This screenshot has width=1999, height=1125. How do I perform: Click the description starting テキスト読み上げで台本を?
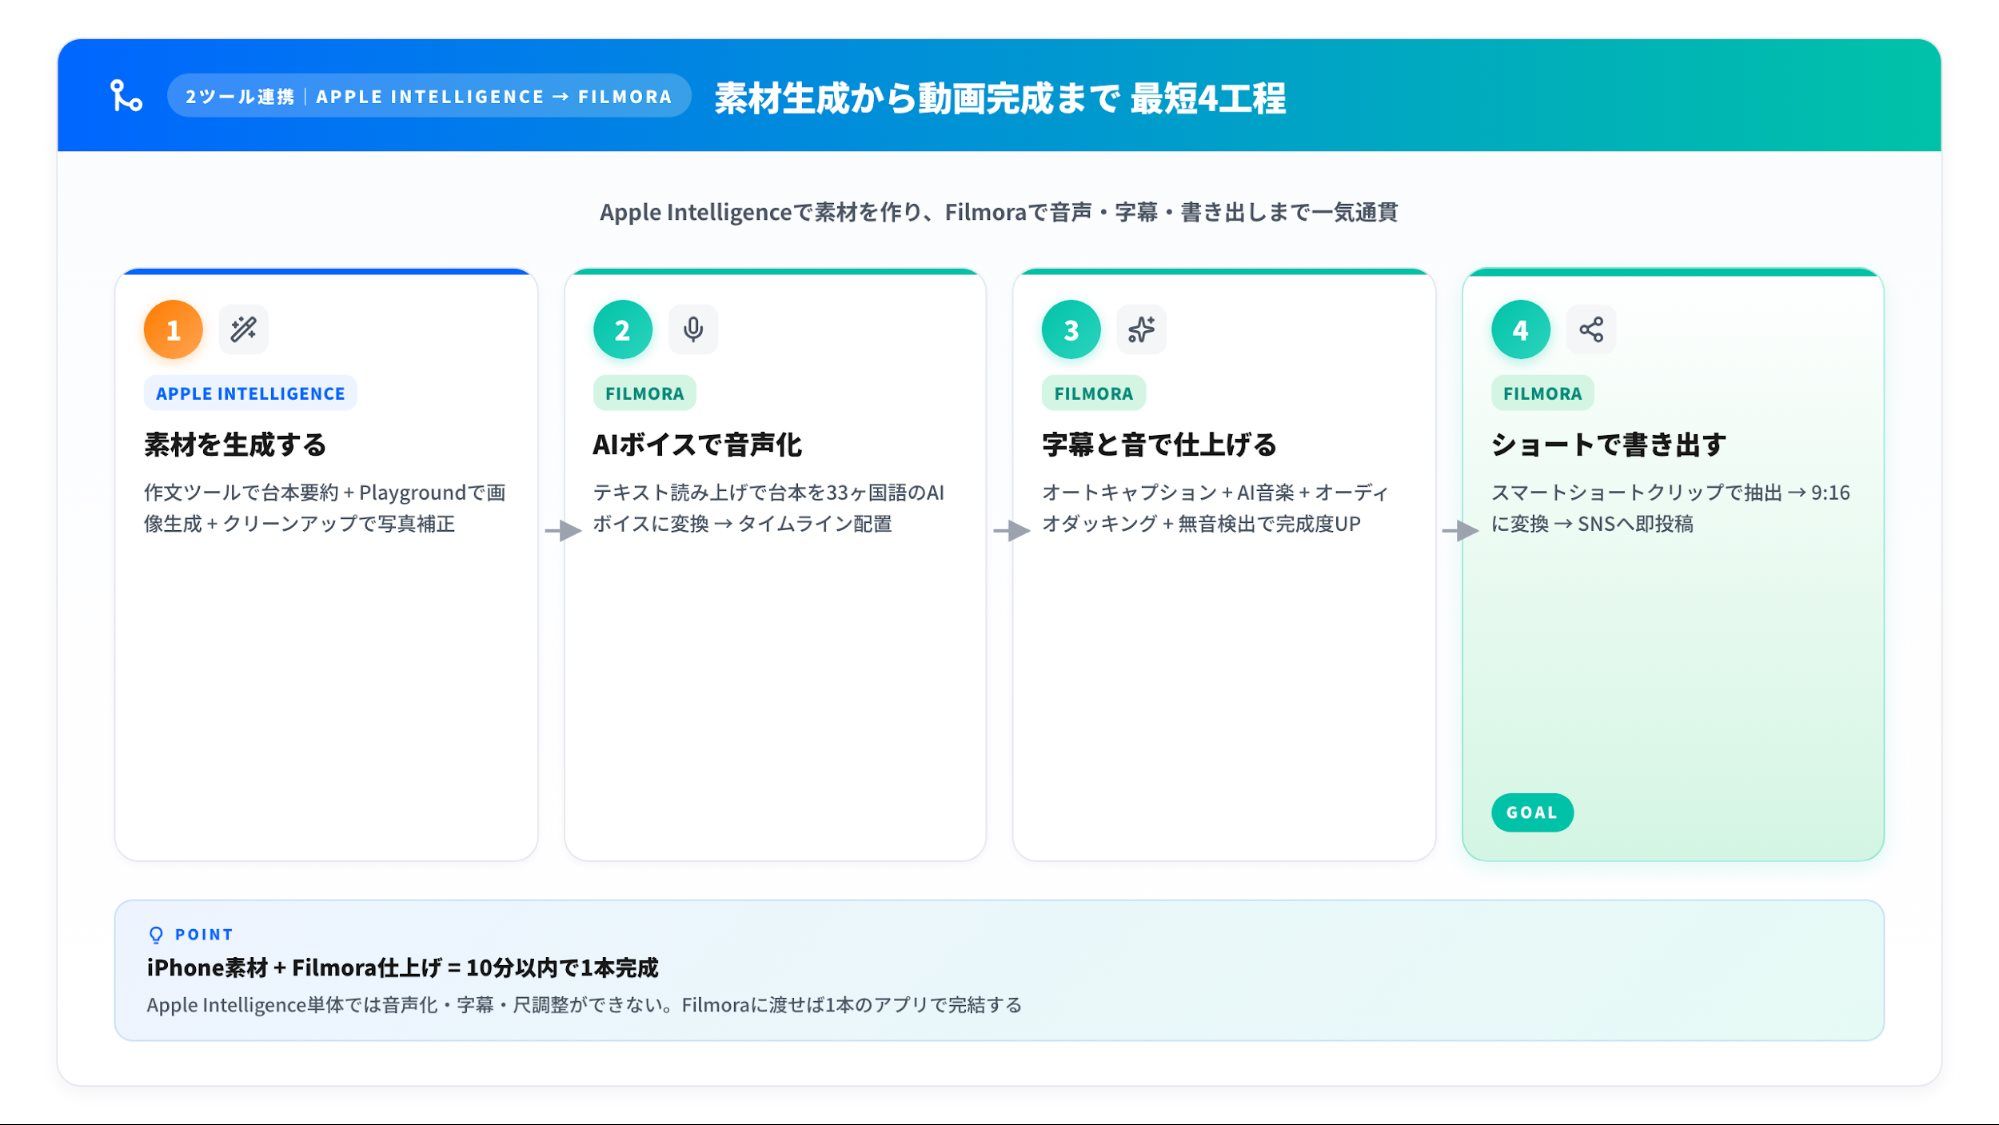tap(768, 508)
